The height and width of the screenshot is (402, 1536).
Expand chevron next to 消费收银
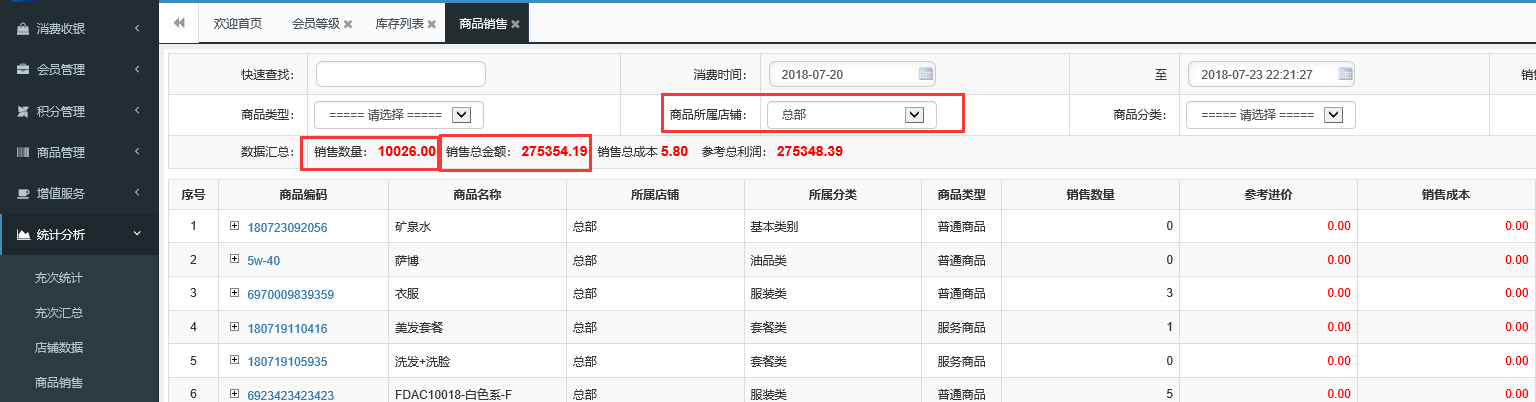tap(136, 28)
